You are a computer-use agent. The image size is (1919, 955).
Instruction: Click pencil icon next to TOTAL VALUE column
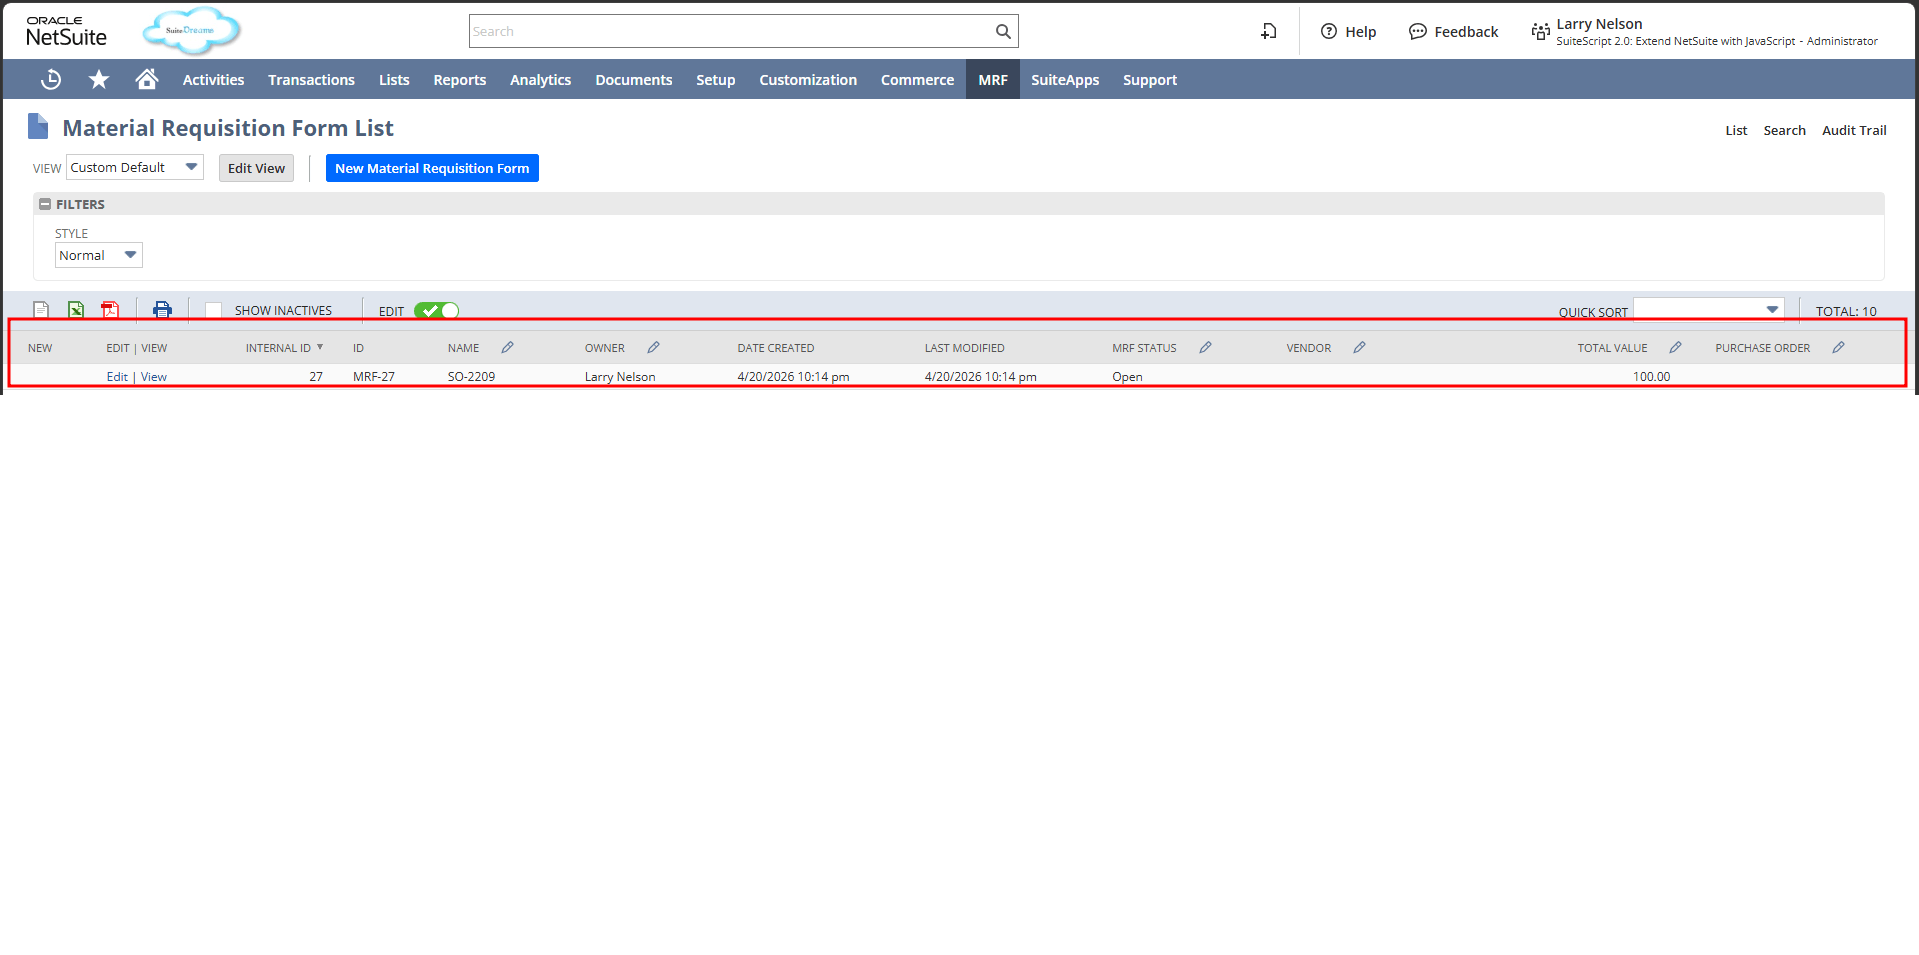click(1675, 347)
